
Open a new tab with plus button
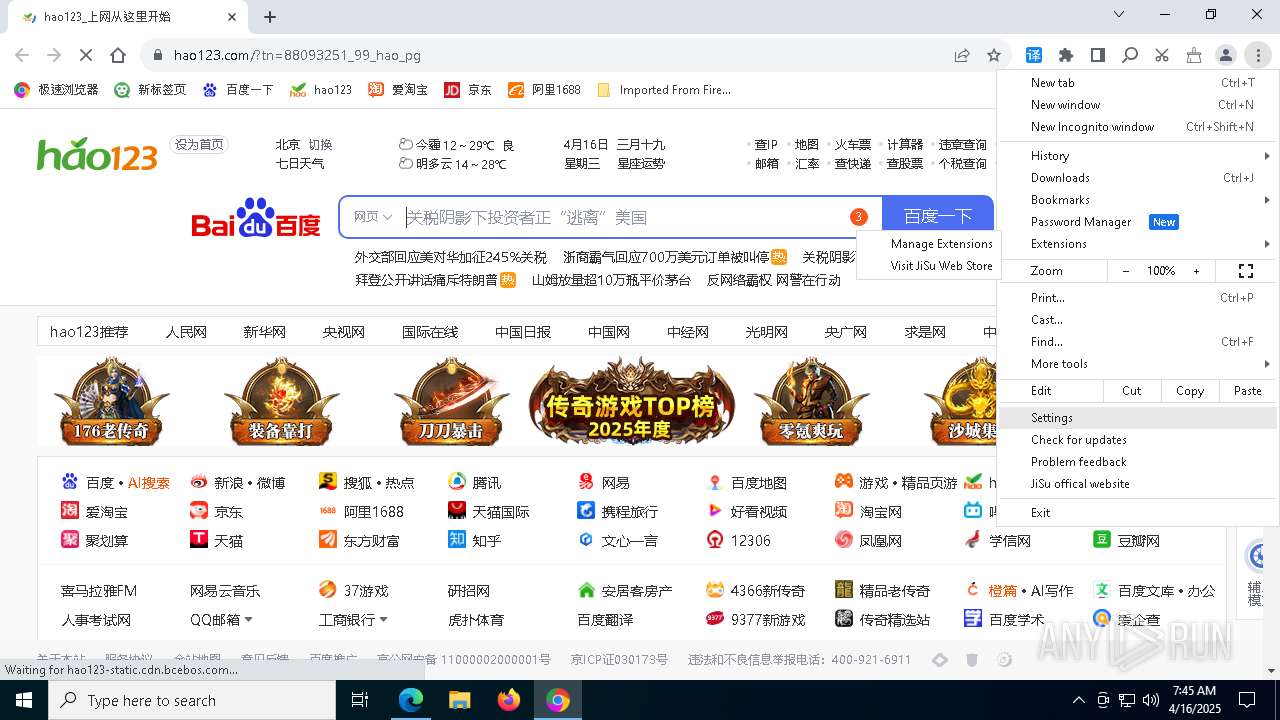(270, 16)
